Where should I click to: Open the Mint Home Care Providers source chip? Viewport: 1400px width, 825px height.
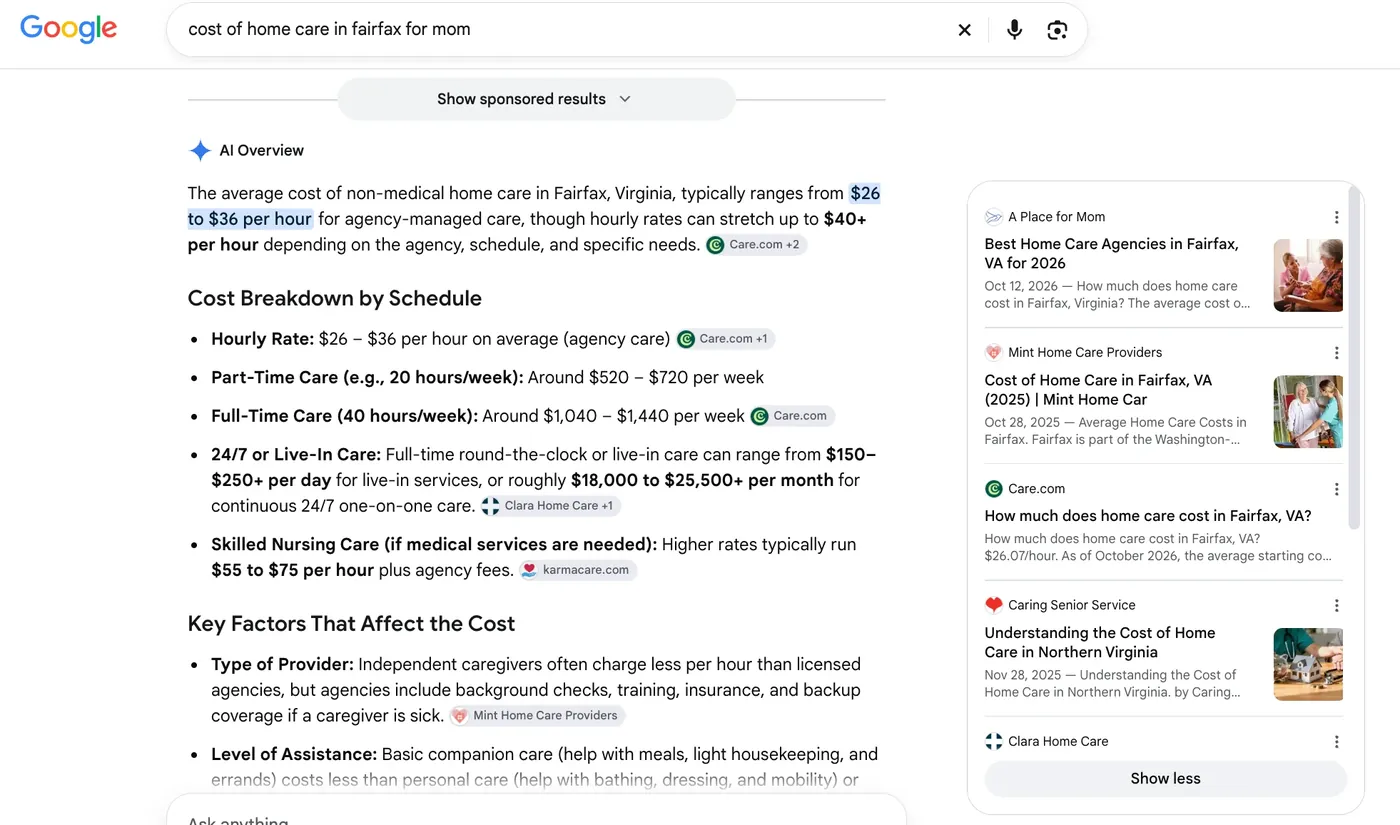pyautogui.click(x=537, y=716)
